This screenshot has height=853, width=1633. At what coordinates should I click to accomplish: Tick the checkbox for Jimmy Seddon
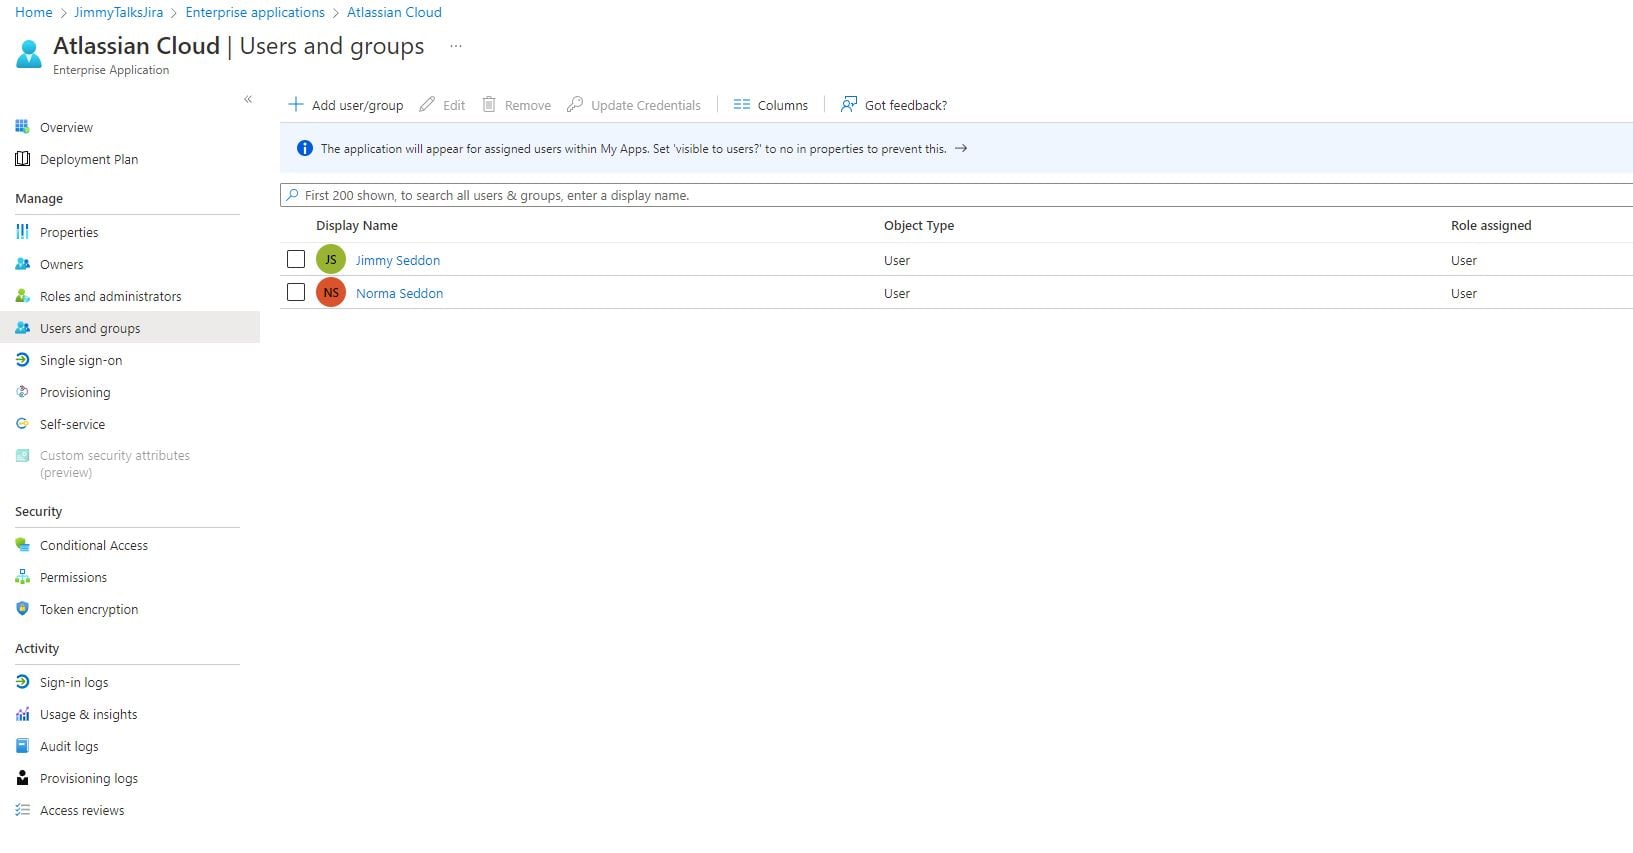coord(296,259)
